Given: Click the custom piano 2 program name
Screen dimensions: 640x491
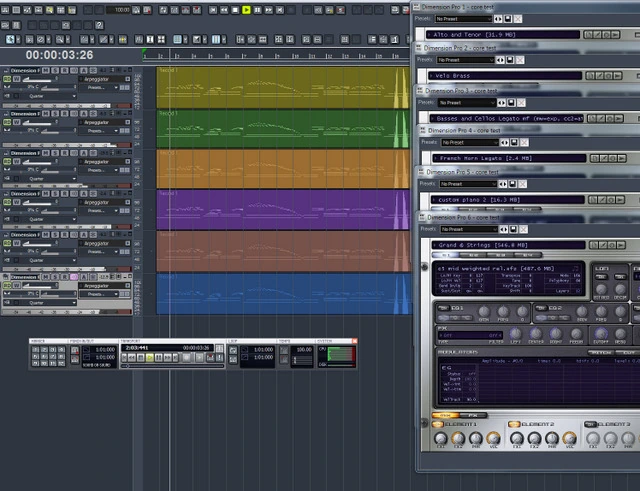Looking at the screenshot, I should pos(479,200).
